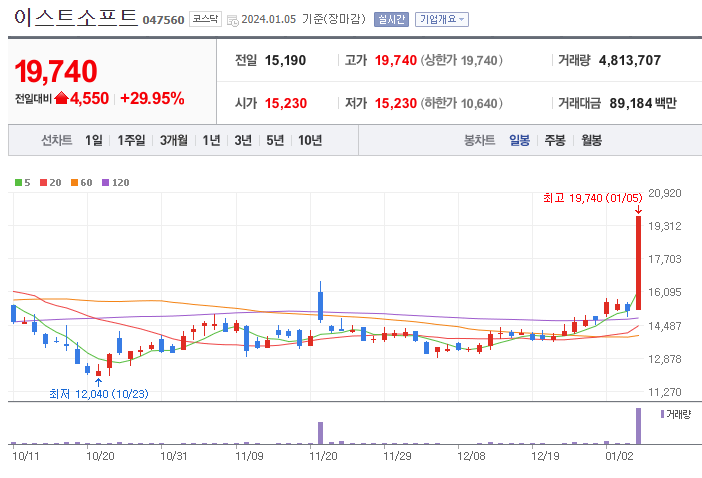Click the 12/08 date axis label
Screen dimensions: 702x478
point(471,456)
